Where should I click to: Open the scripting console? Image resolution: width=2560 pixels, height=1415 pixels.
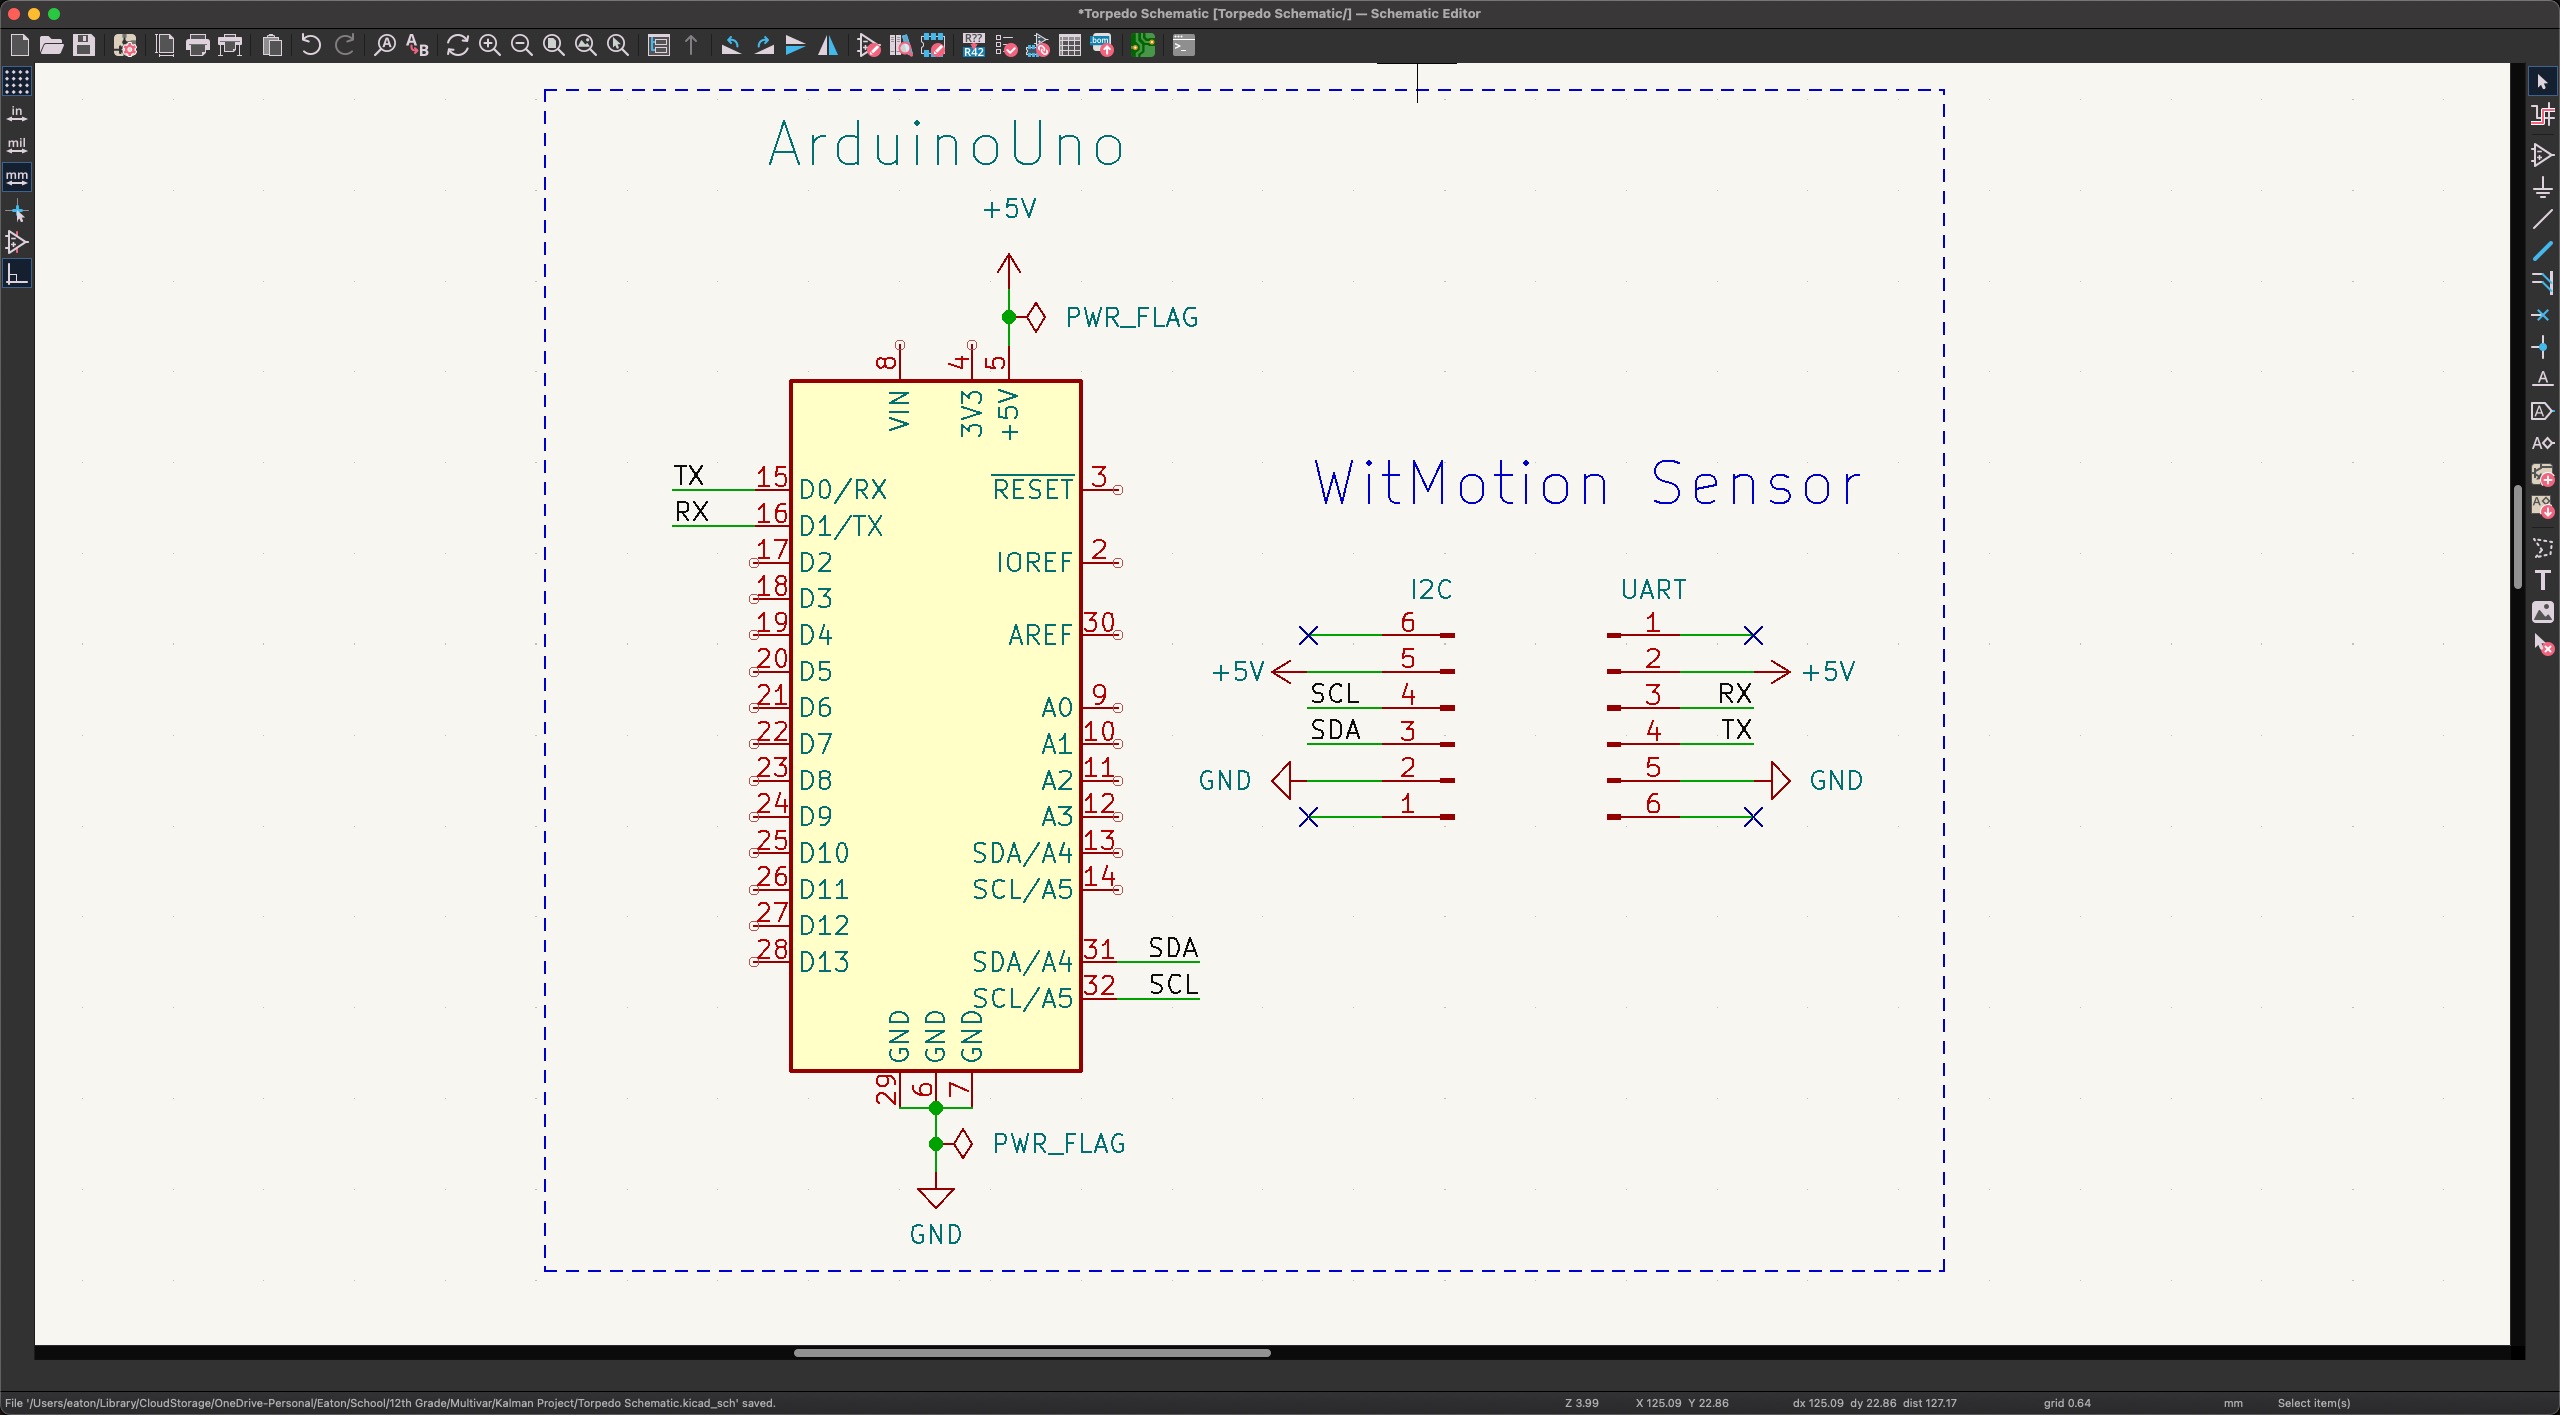click(1184, 45)
